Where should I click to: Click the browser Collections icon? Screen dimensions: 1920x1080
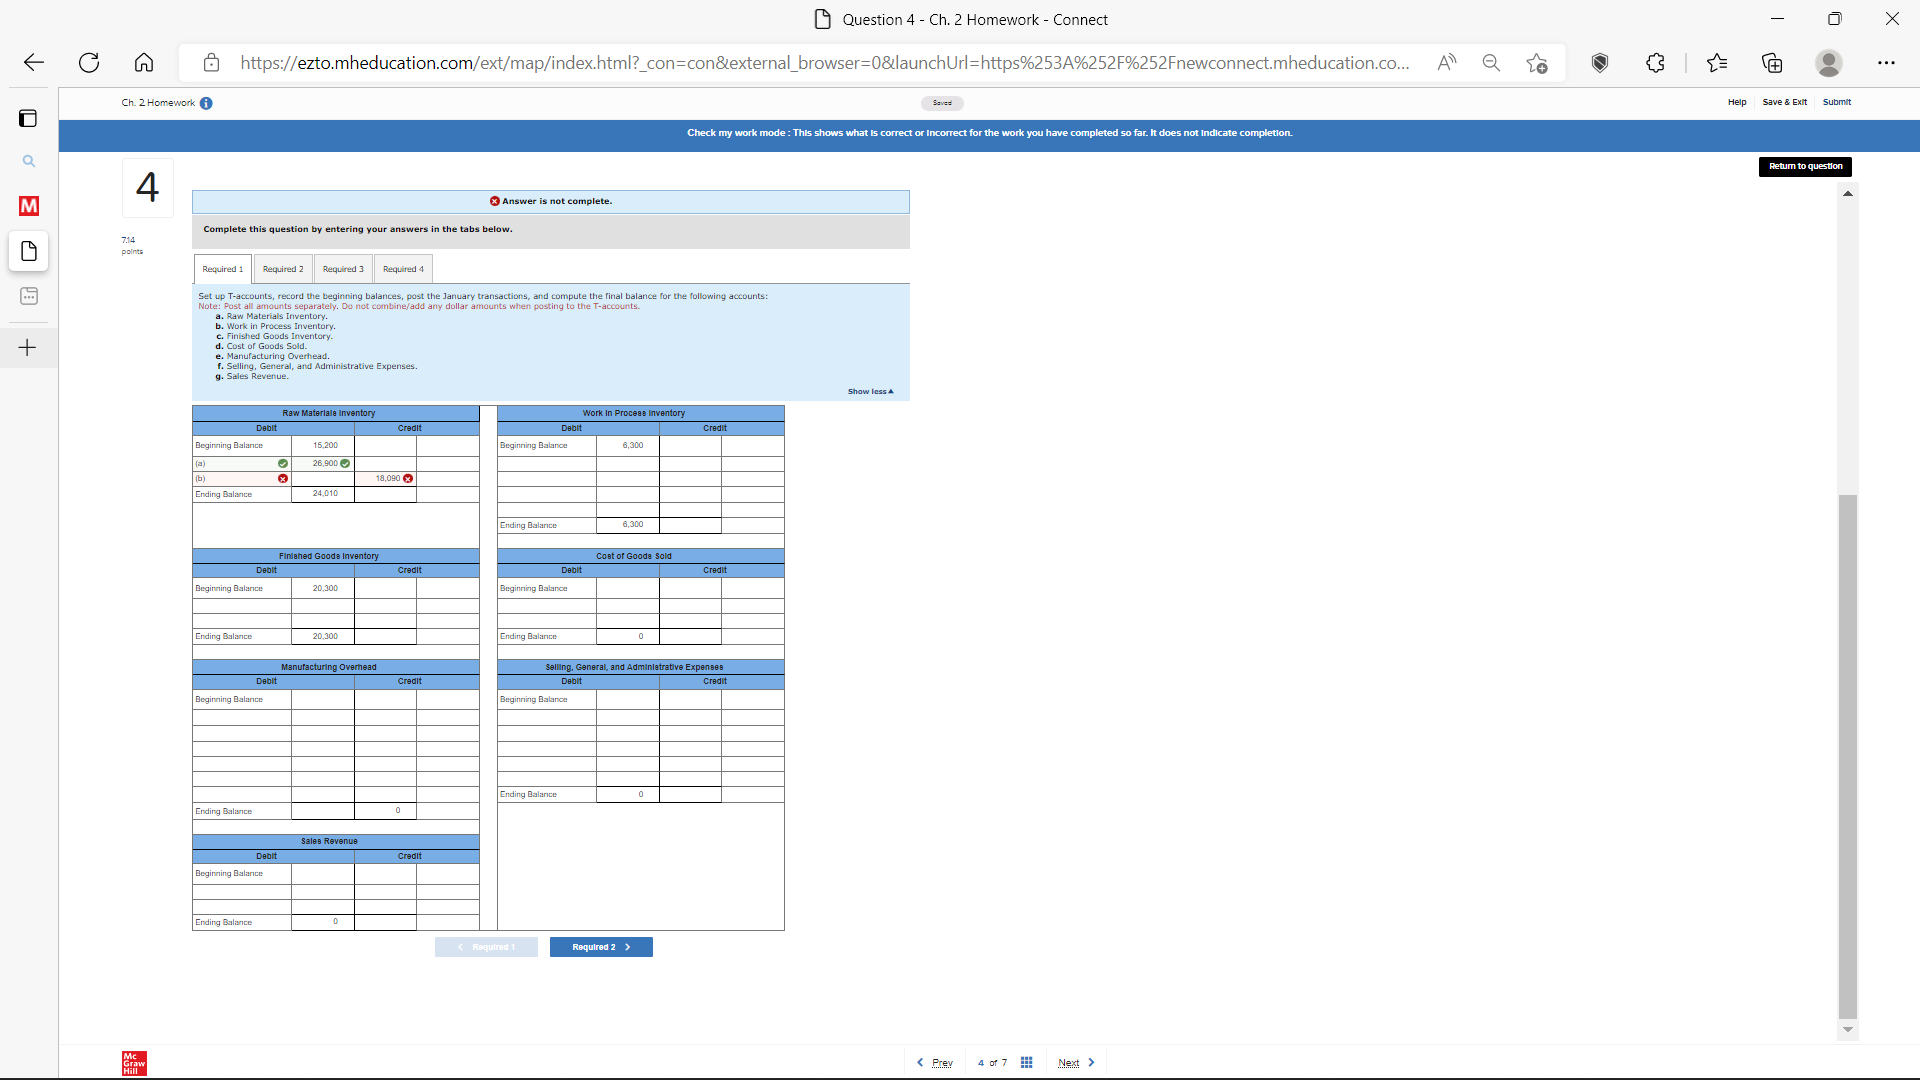point(1772,63)
